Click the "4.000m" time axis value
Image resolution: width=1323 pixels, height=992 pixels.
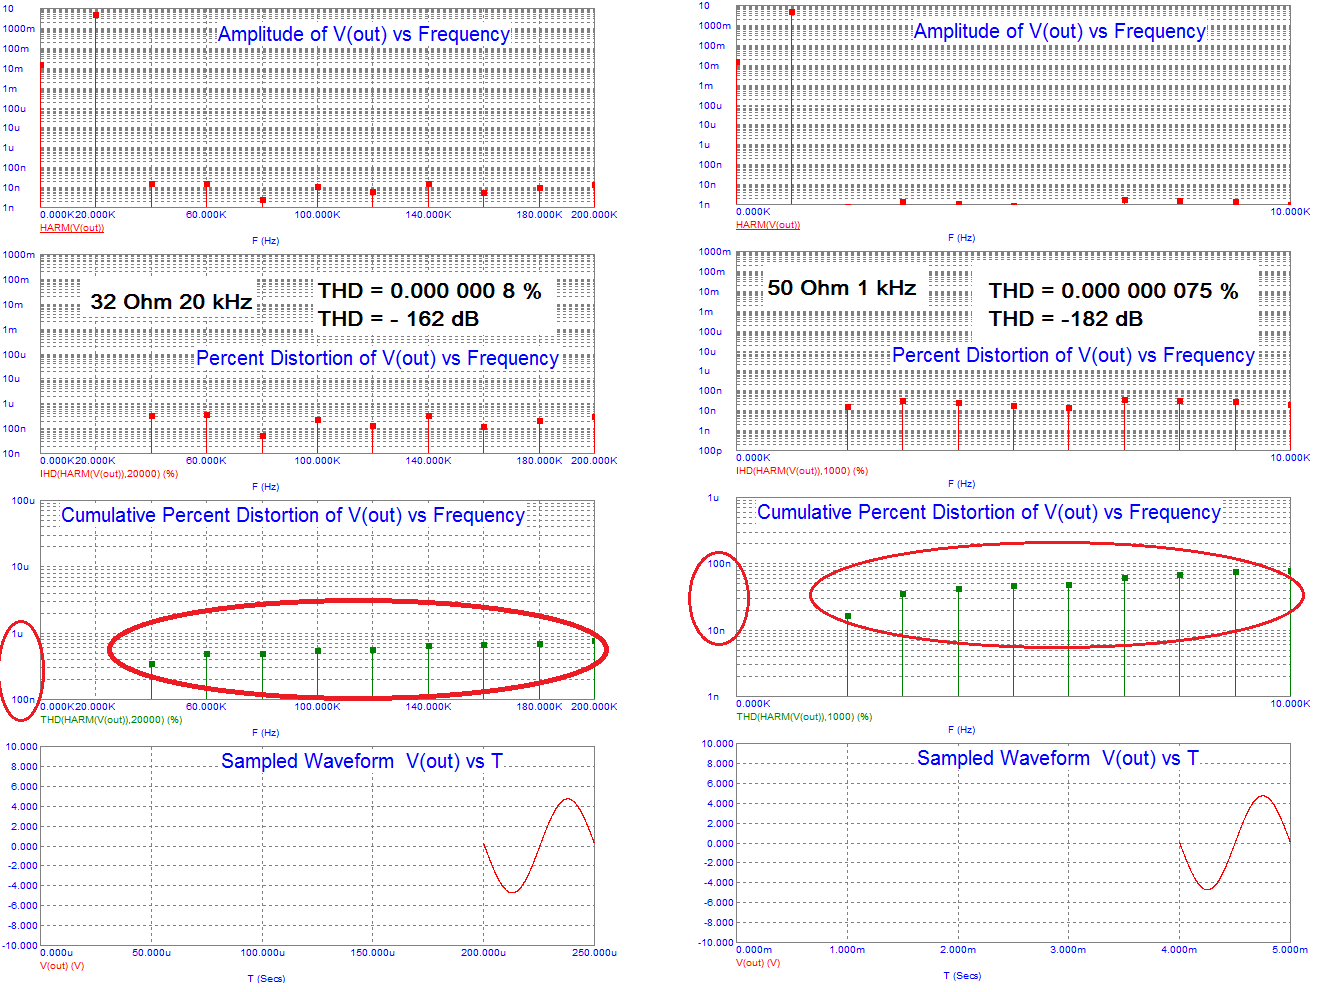click(1179, 950)
